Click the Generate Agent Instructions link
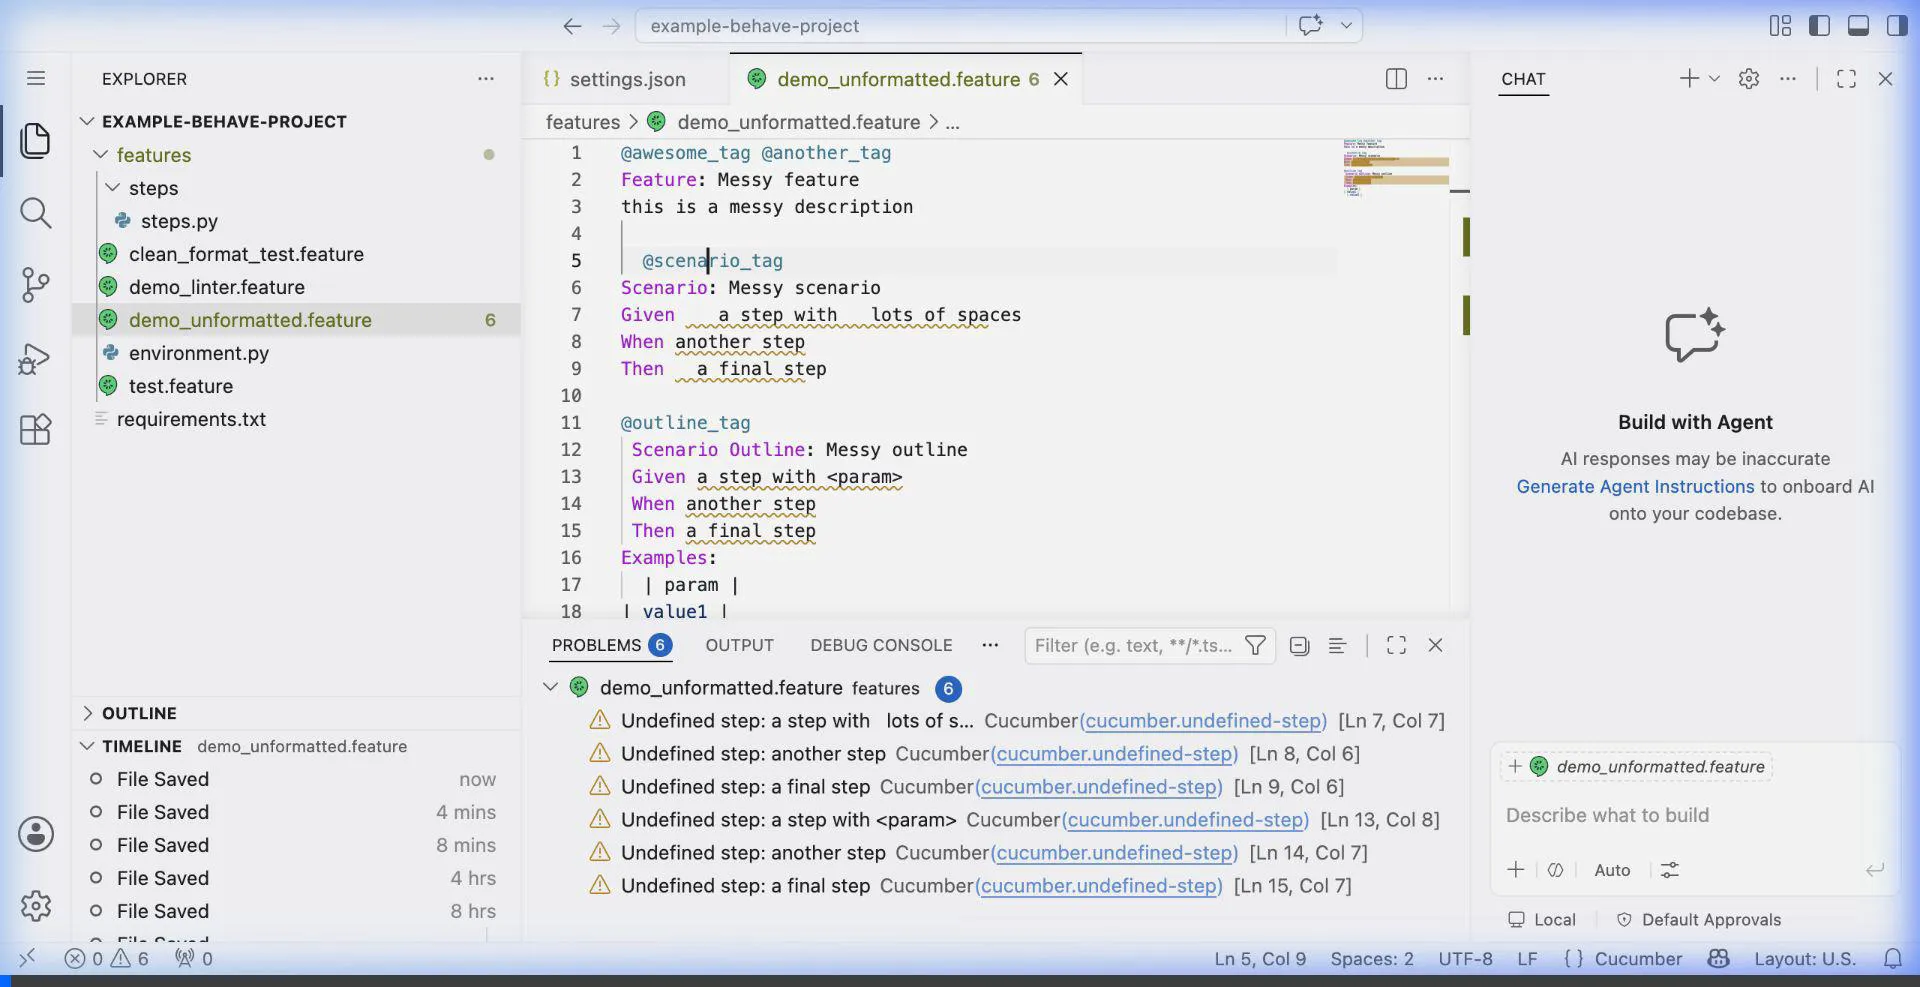 pyautogui.click(x=1635, y=487)
